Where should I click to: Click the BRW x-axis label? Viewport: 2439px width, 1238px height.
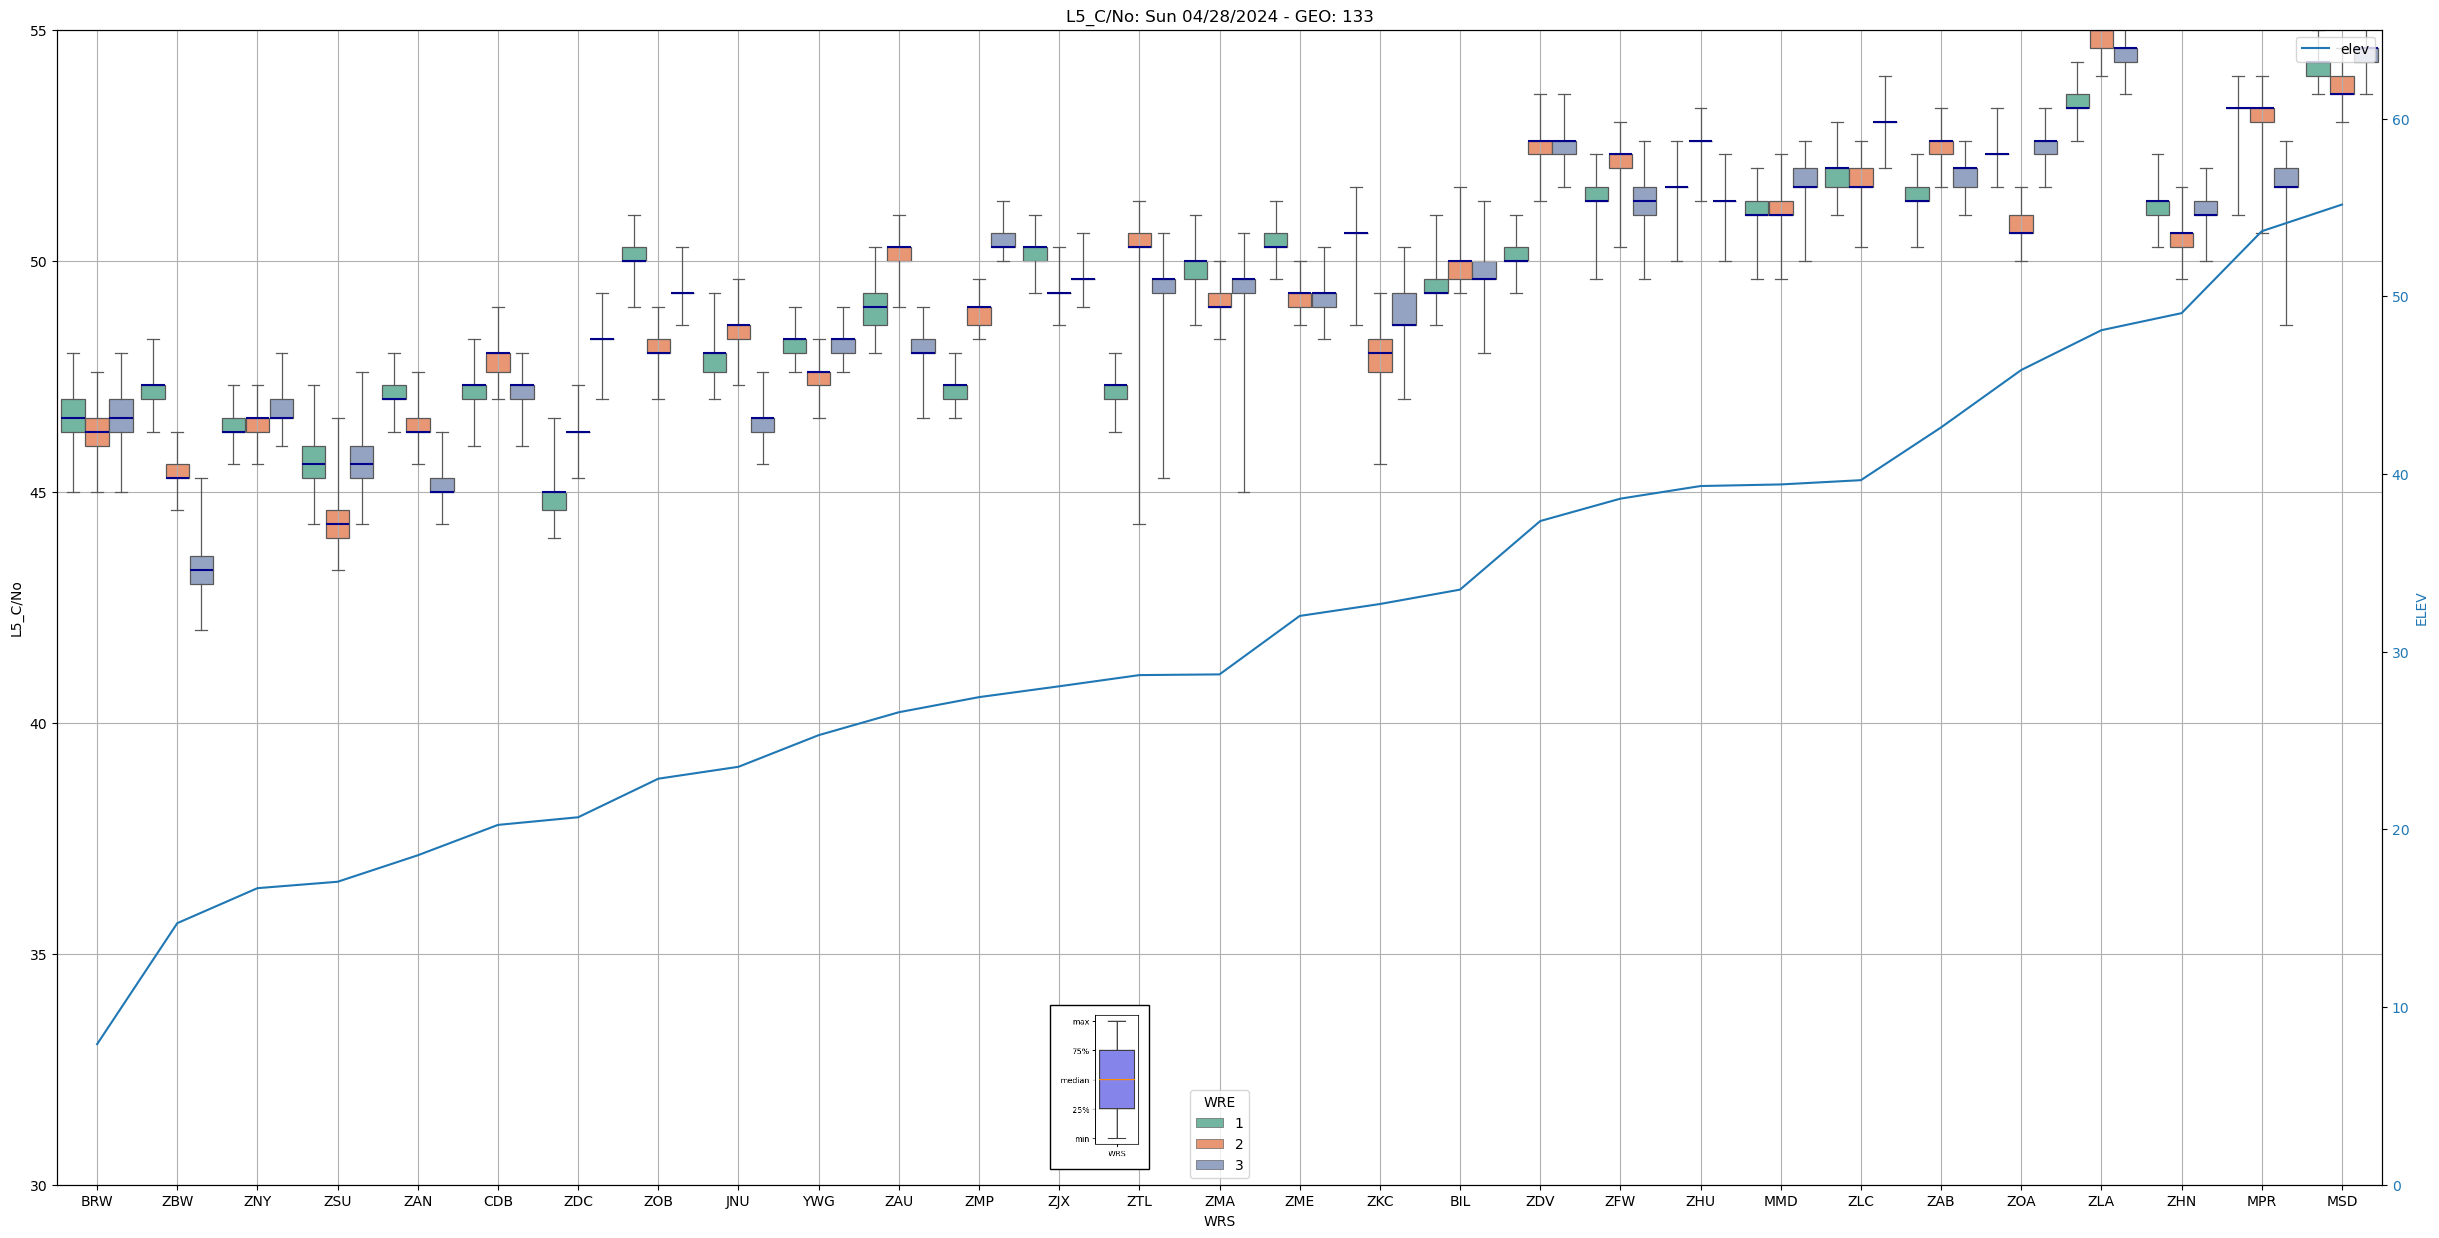pos(97,1202)
